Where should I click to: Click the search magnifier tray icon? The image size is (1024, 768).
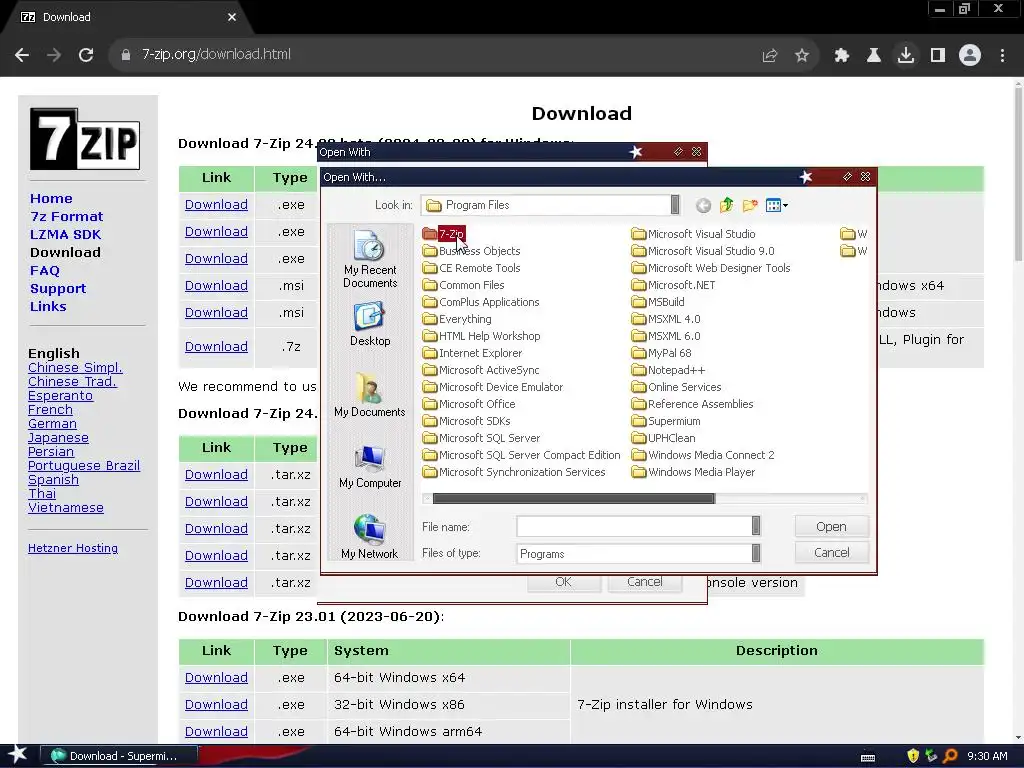pos(950,756)
